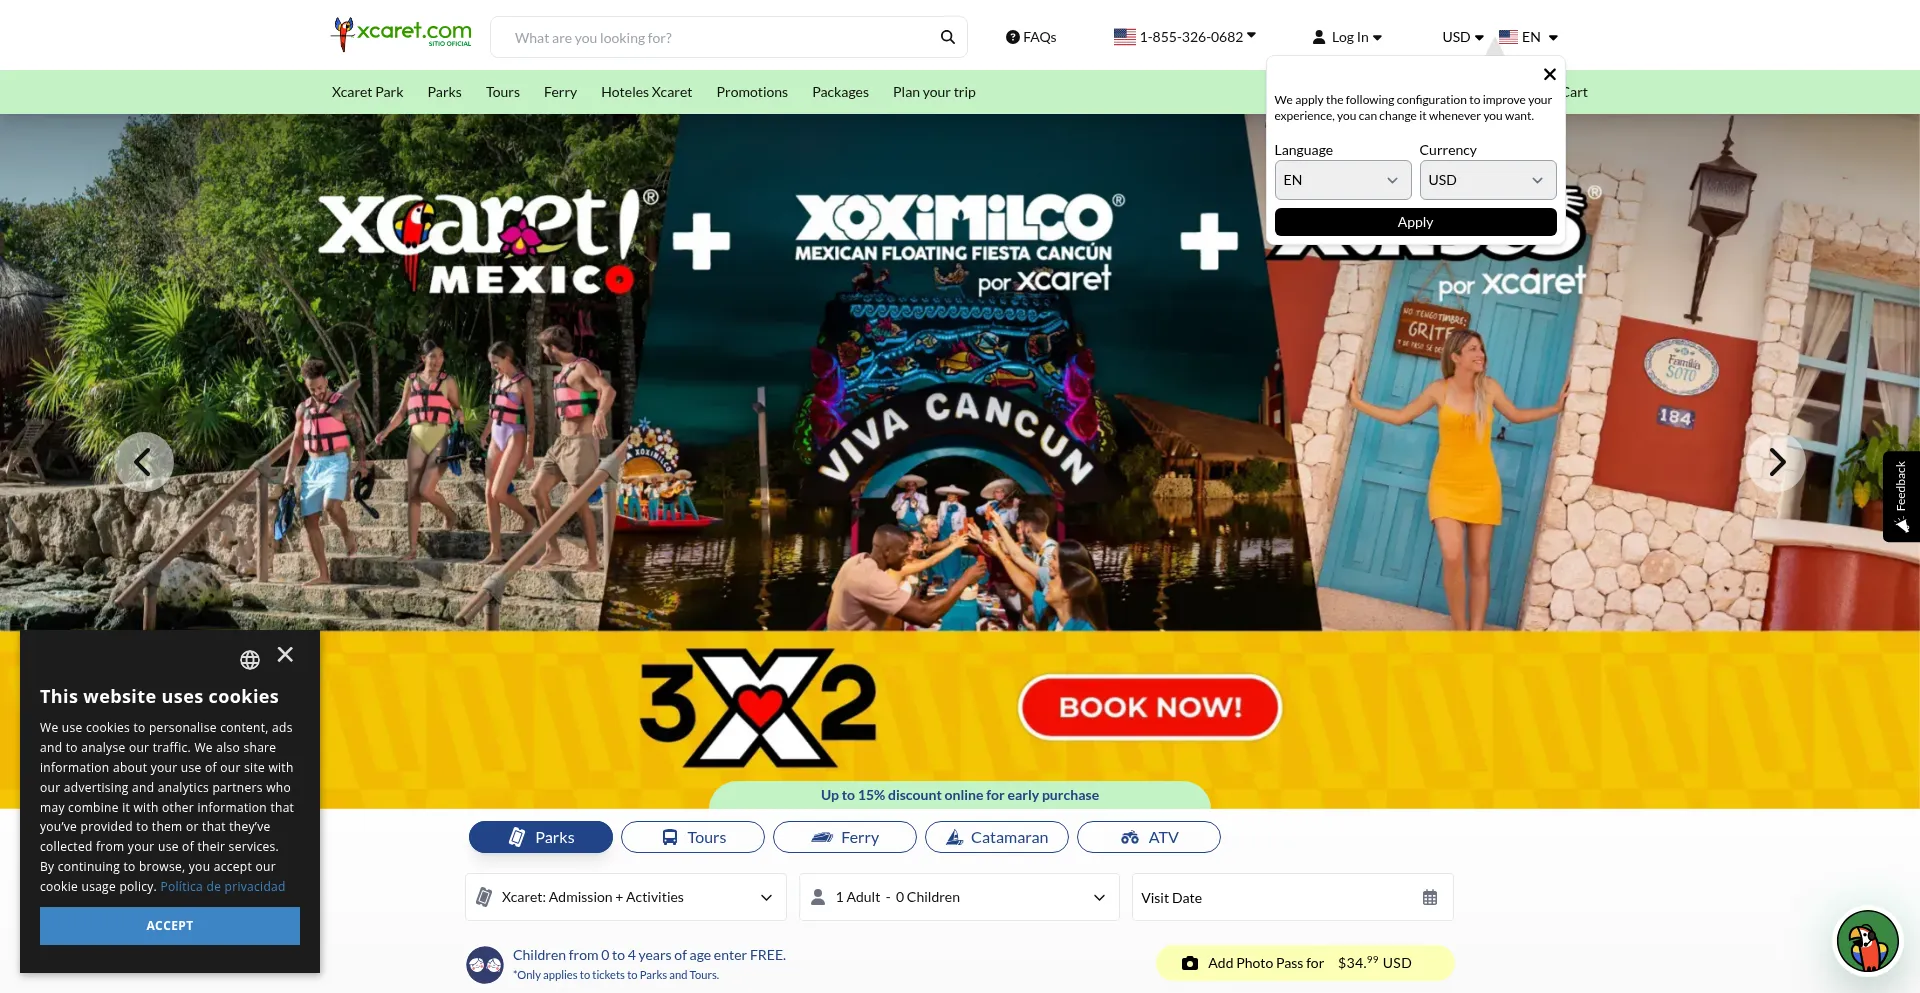Click 'Children from 0 to 4 years' notice text

pos(649,955)
